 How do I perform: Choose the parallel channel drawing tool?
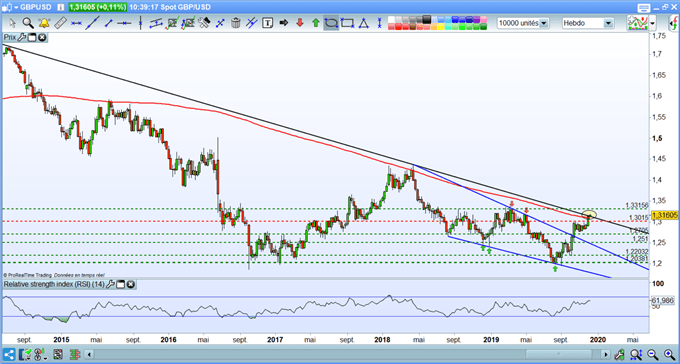(156, 23)
